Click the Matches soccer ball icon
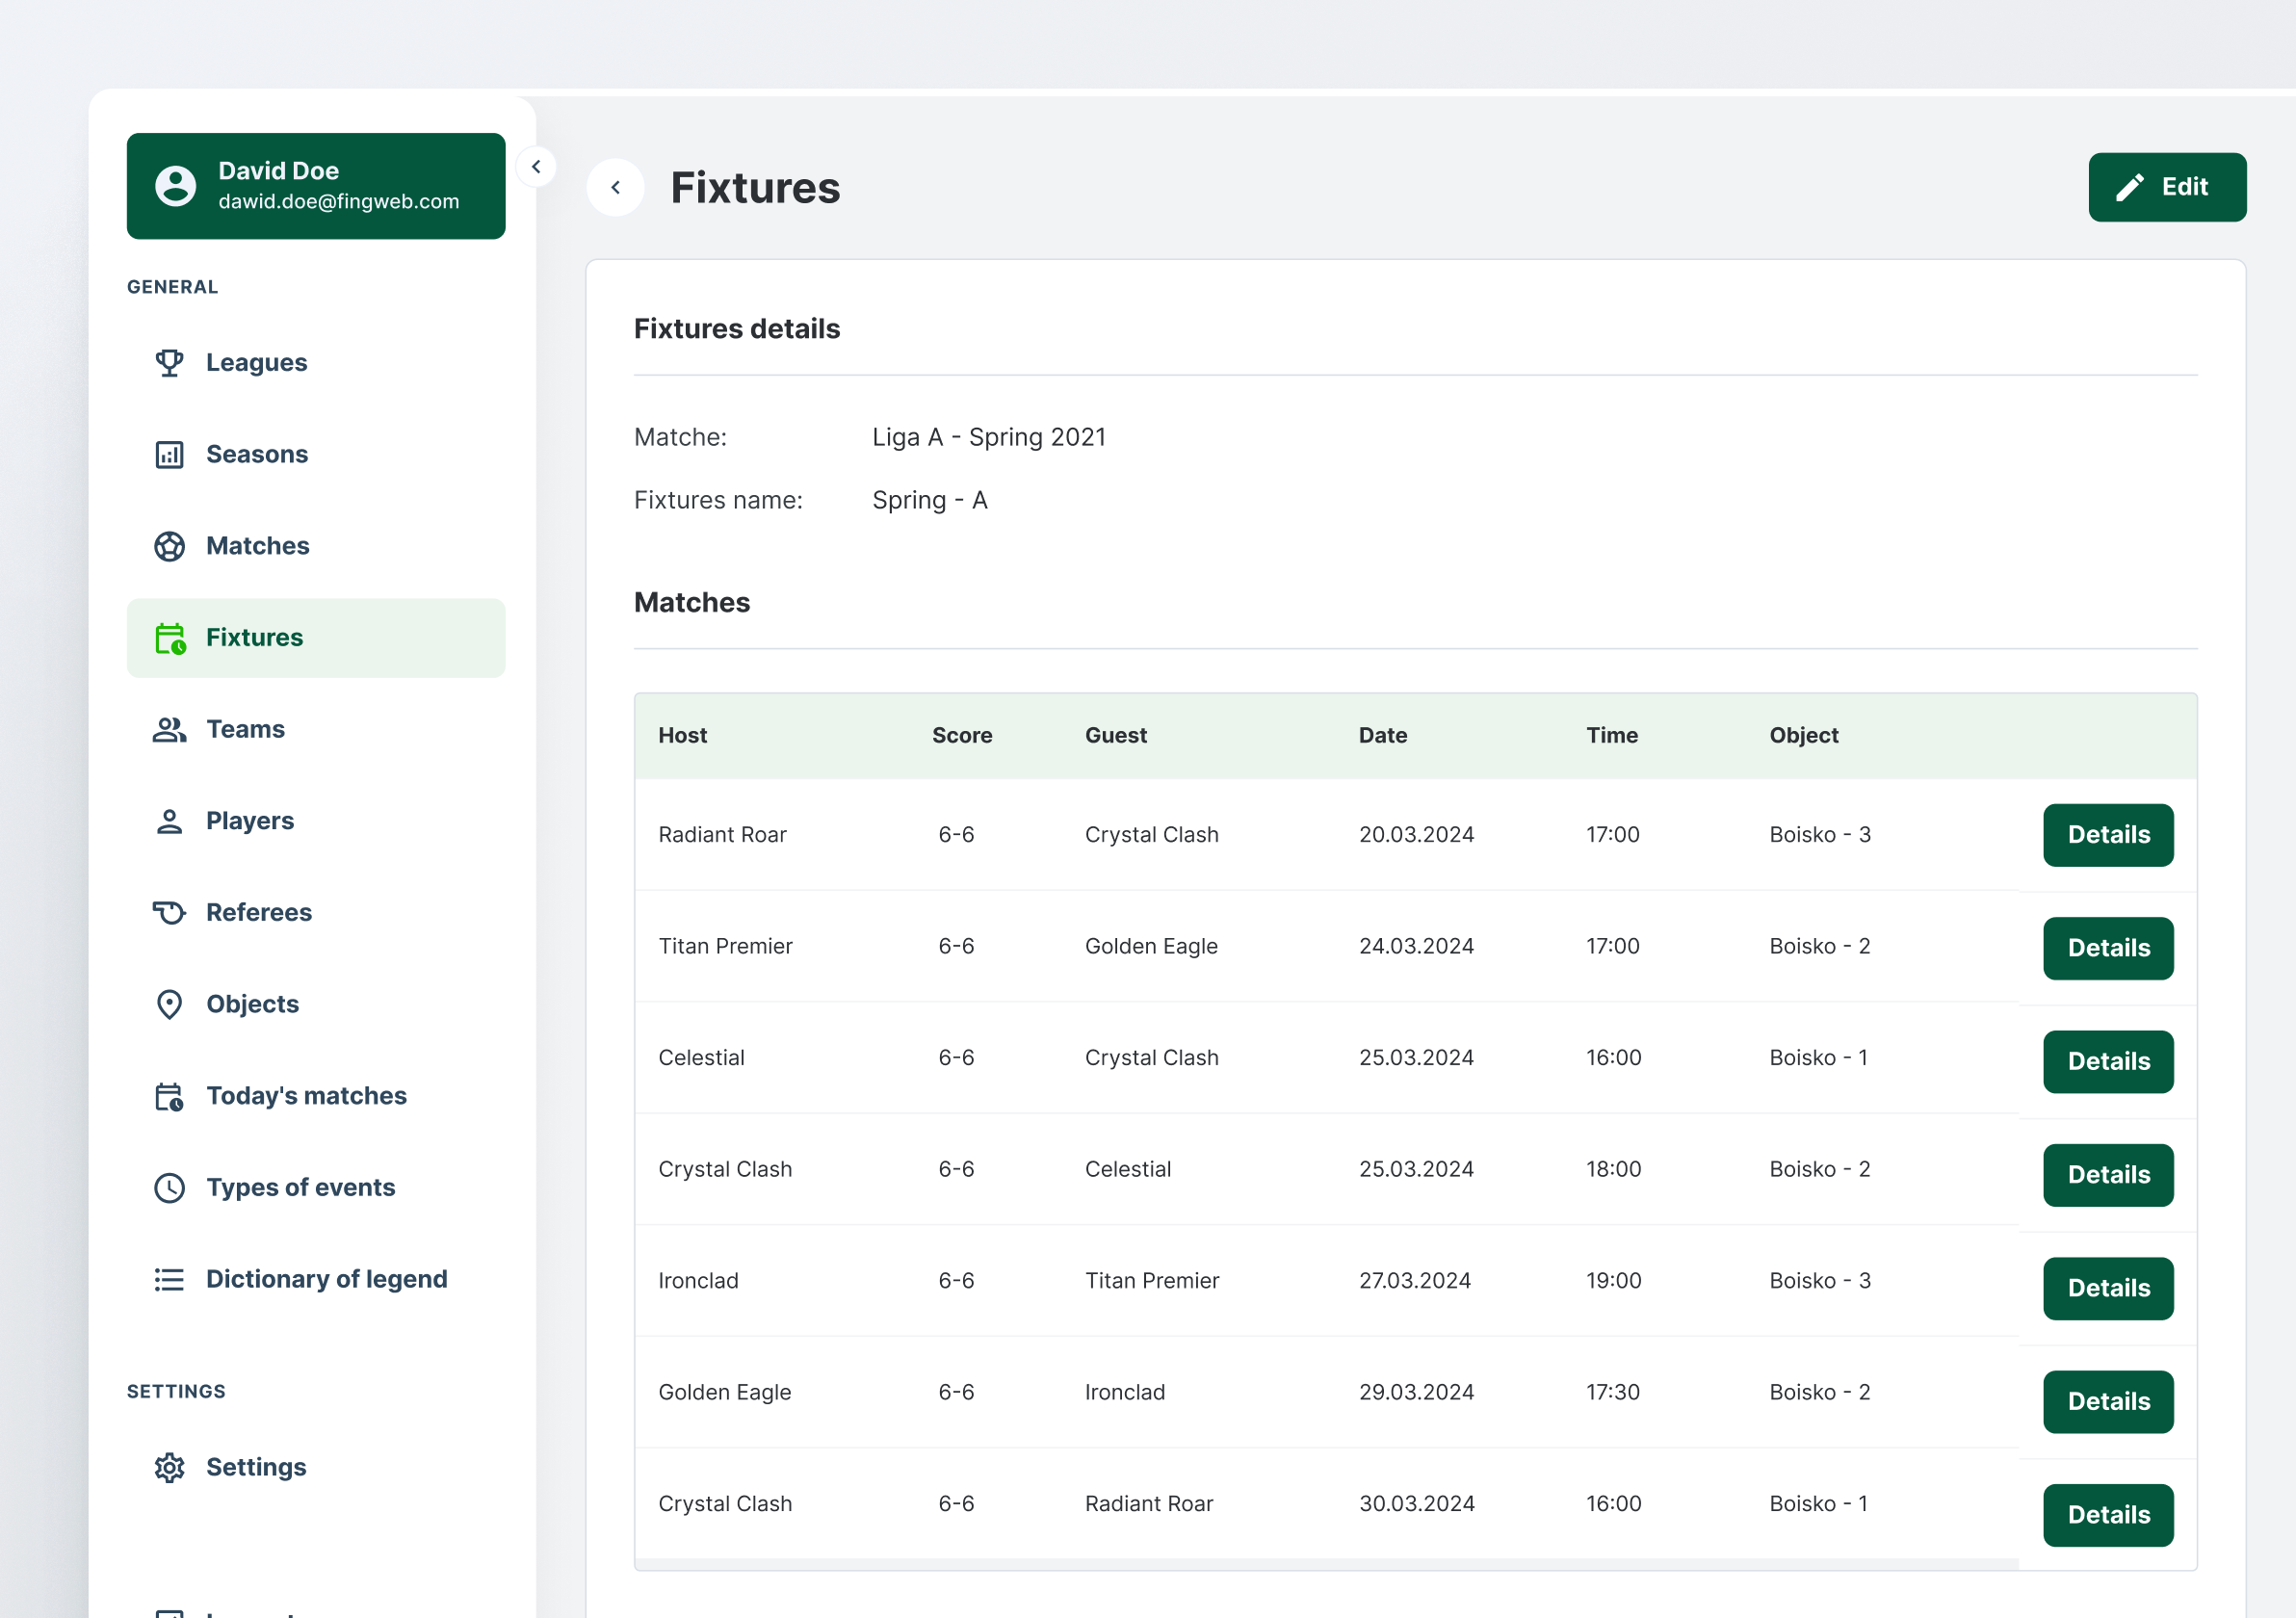The height and width of the screenshot is (1618, 2296). (169, 546)
